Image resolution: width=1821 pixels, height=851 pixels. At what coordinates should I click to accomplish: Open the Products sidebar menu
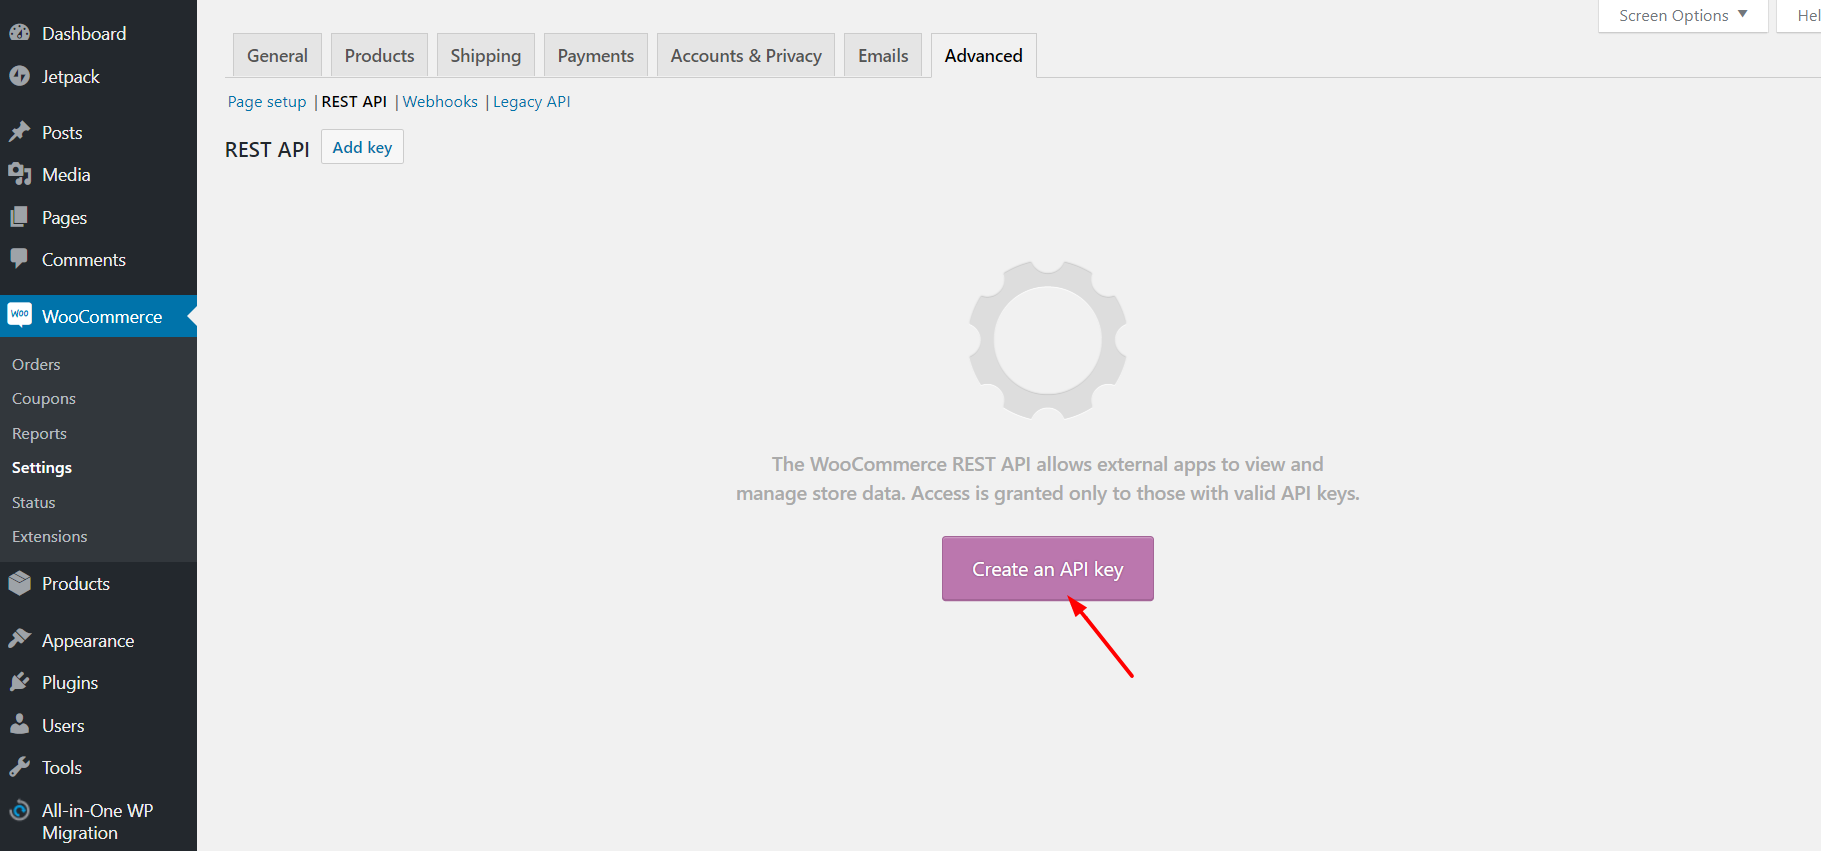pos(76,583)
